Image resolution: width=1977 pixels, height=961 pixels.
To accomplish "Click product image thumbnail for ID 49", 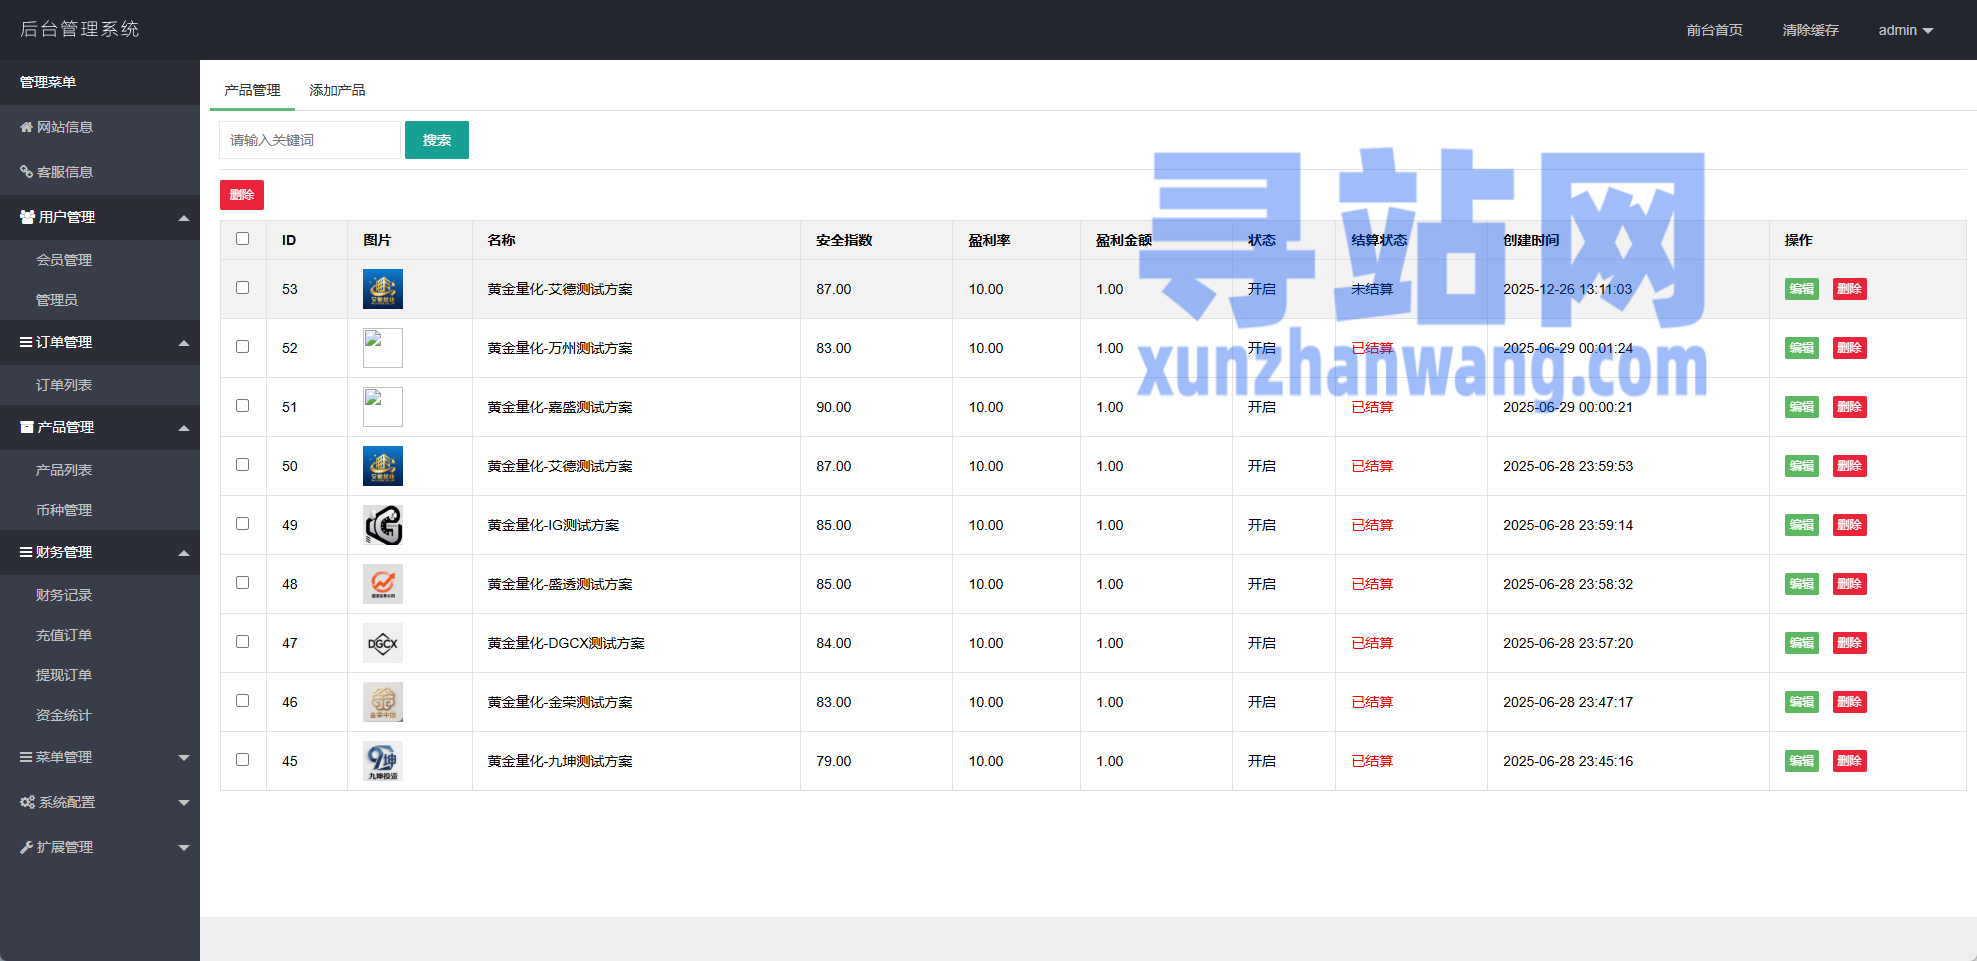I will (x=382, y=525).
